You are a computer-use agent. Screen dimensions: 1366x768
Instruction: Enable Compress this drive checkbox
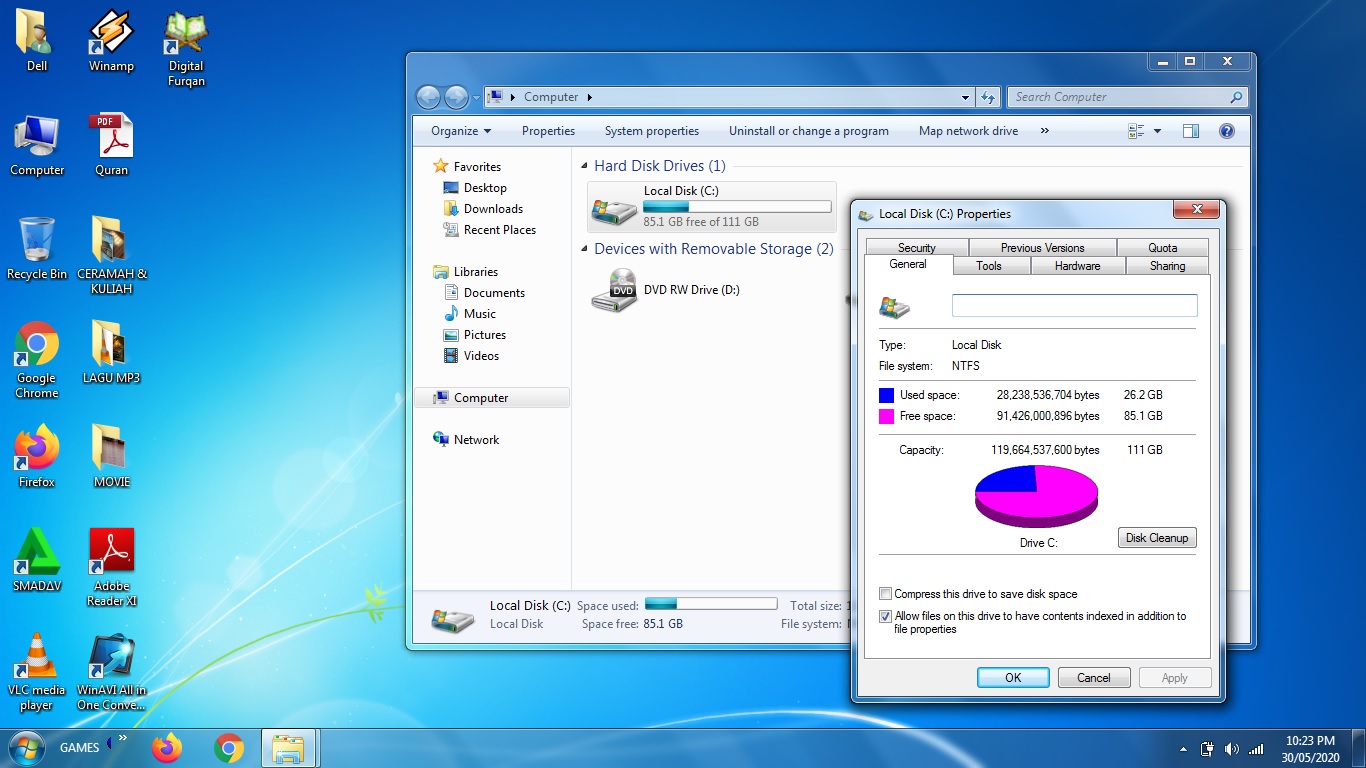tap(885, 594)
